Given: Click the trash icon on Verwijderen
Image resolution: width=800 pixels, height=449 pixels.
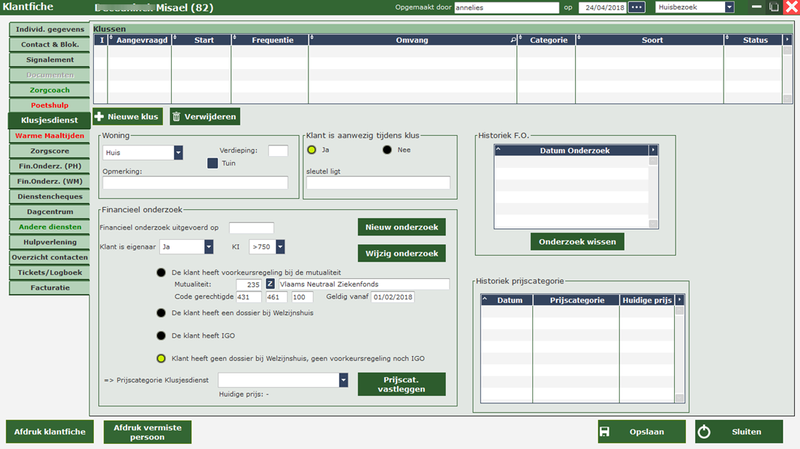Looking at the screenshot, I should coord(177,117).
